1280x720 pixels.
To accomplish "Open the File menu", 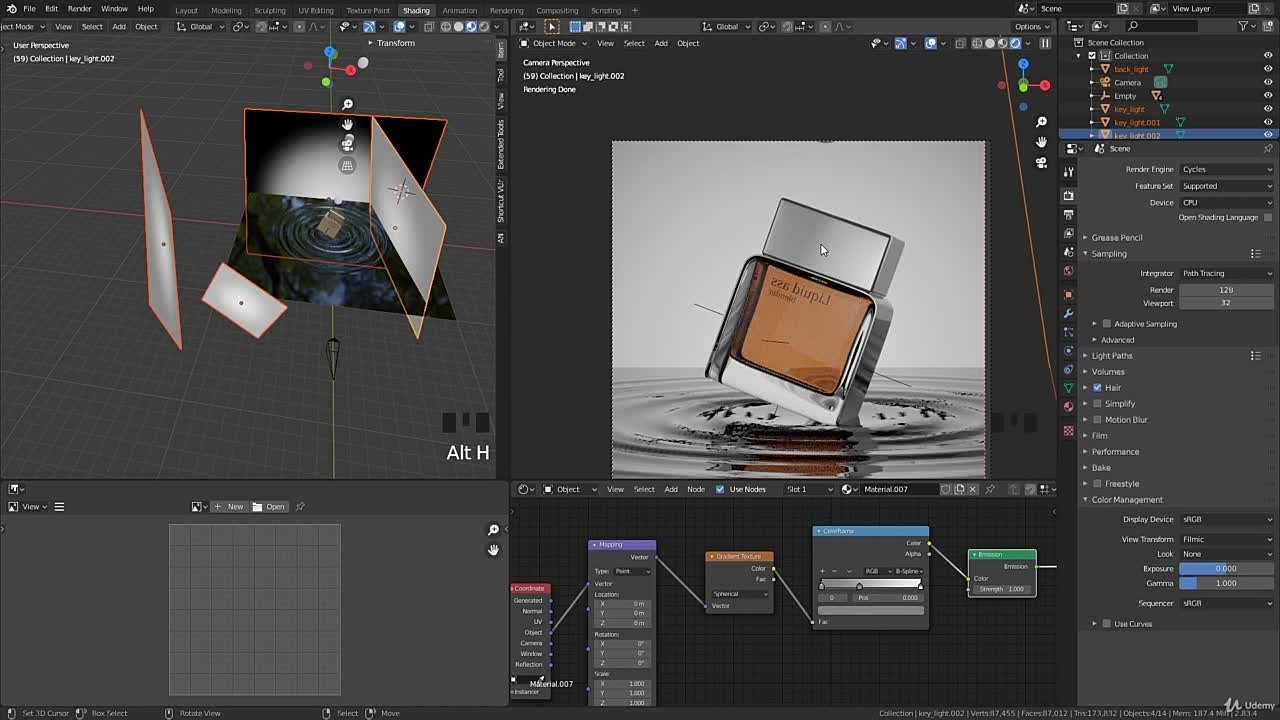I will point(30,9).
